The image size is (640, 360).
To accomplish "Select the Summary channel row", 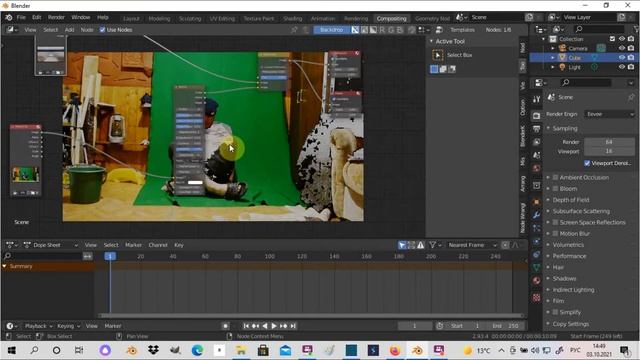I will pyautogui.click(x=48, y=266).
